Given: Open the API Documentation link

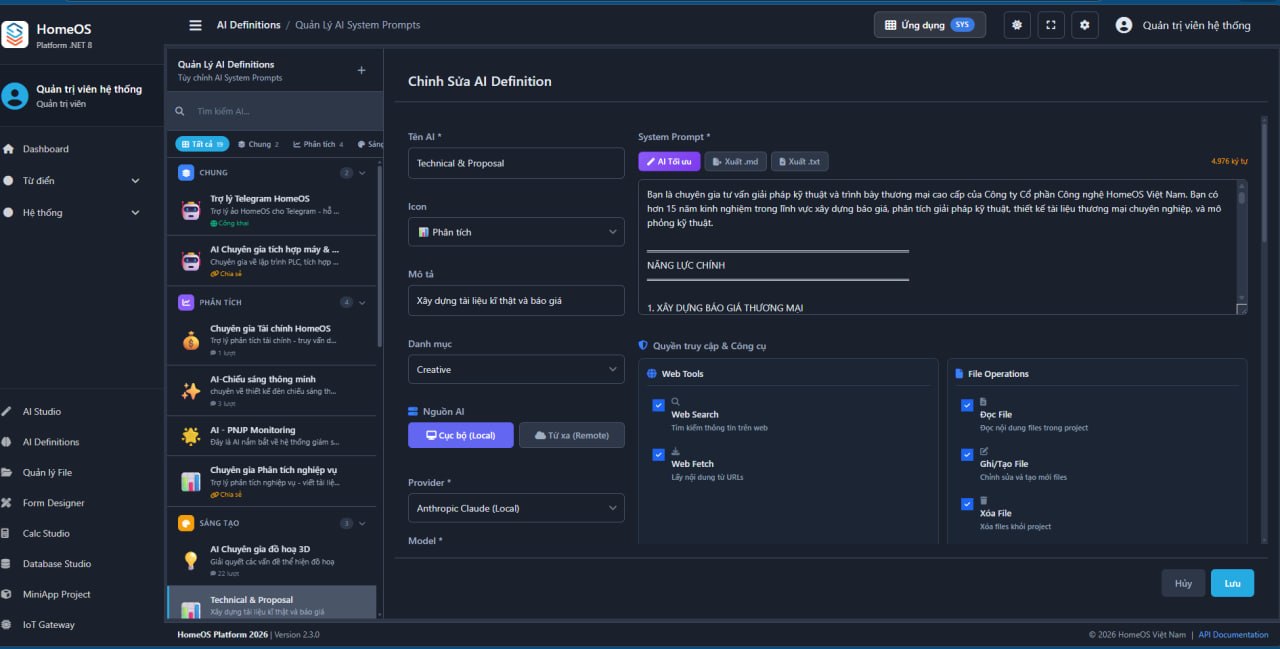Looking at the screenshot, I should 1233,634.
